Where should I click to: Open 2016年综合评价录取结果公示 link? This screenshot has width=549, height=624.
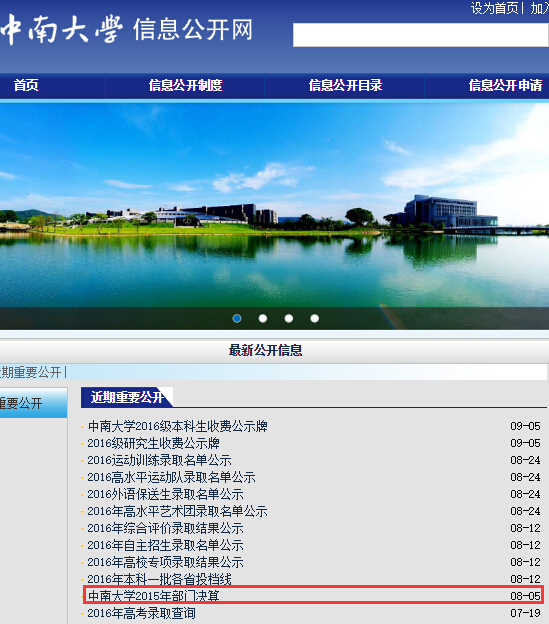click(165, 528)
